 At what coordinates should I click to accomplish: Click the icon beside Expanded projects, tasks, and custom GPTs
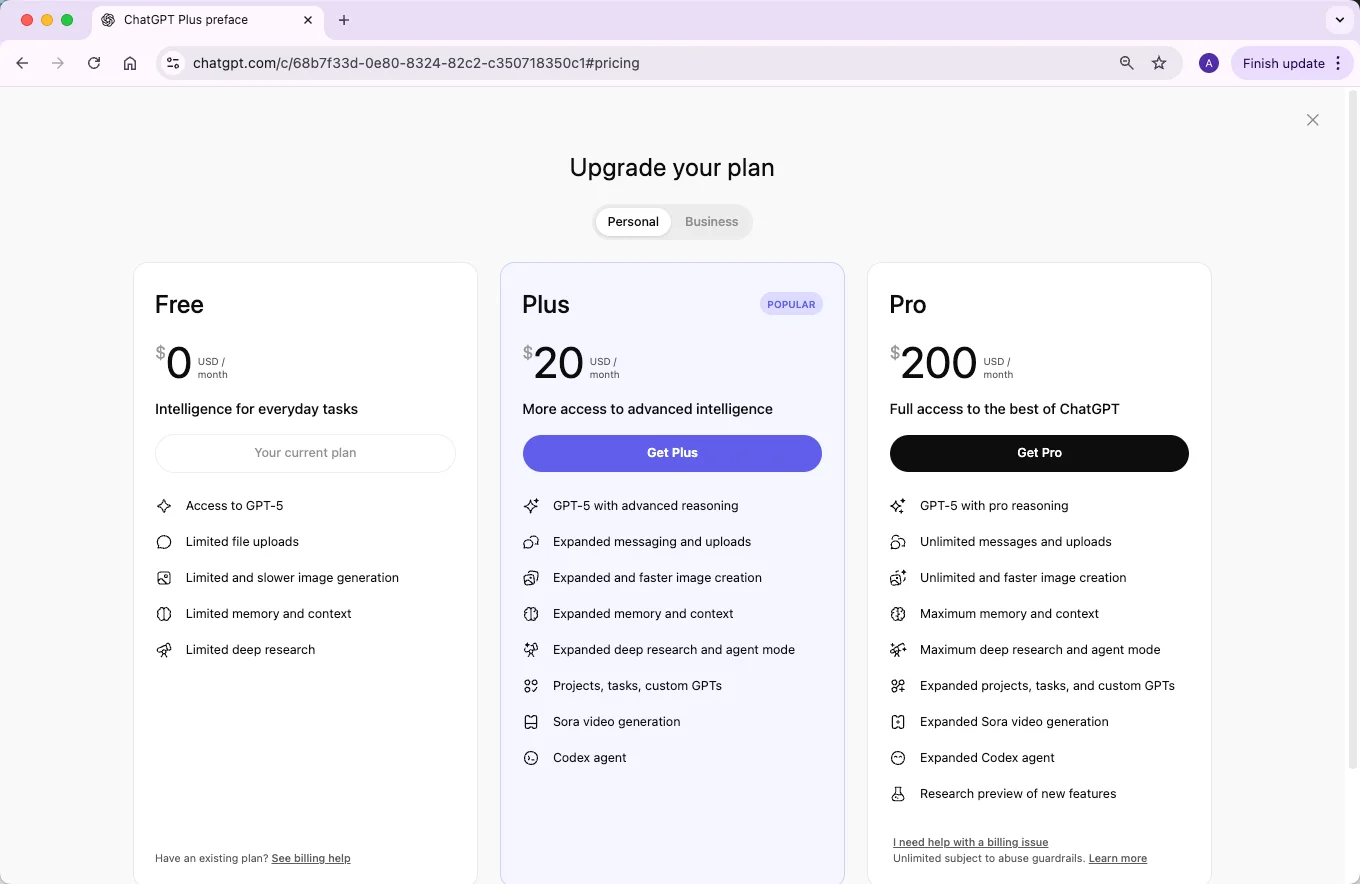pos(898,686)
